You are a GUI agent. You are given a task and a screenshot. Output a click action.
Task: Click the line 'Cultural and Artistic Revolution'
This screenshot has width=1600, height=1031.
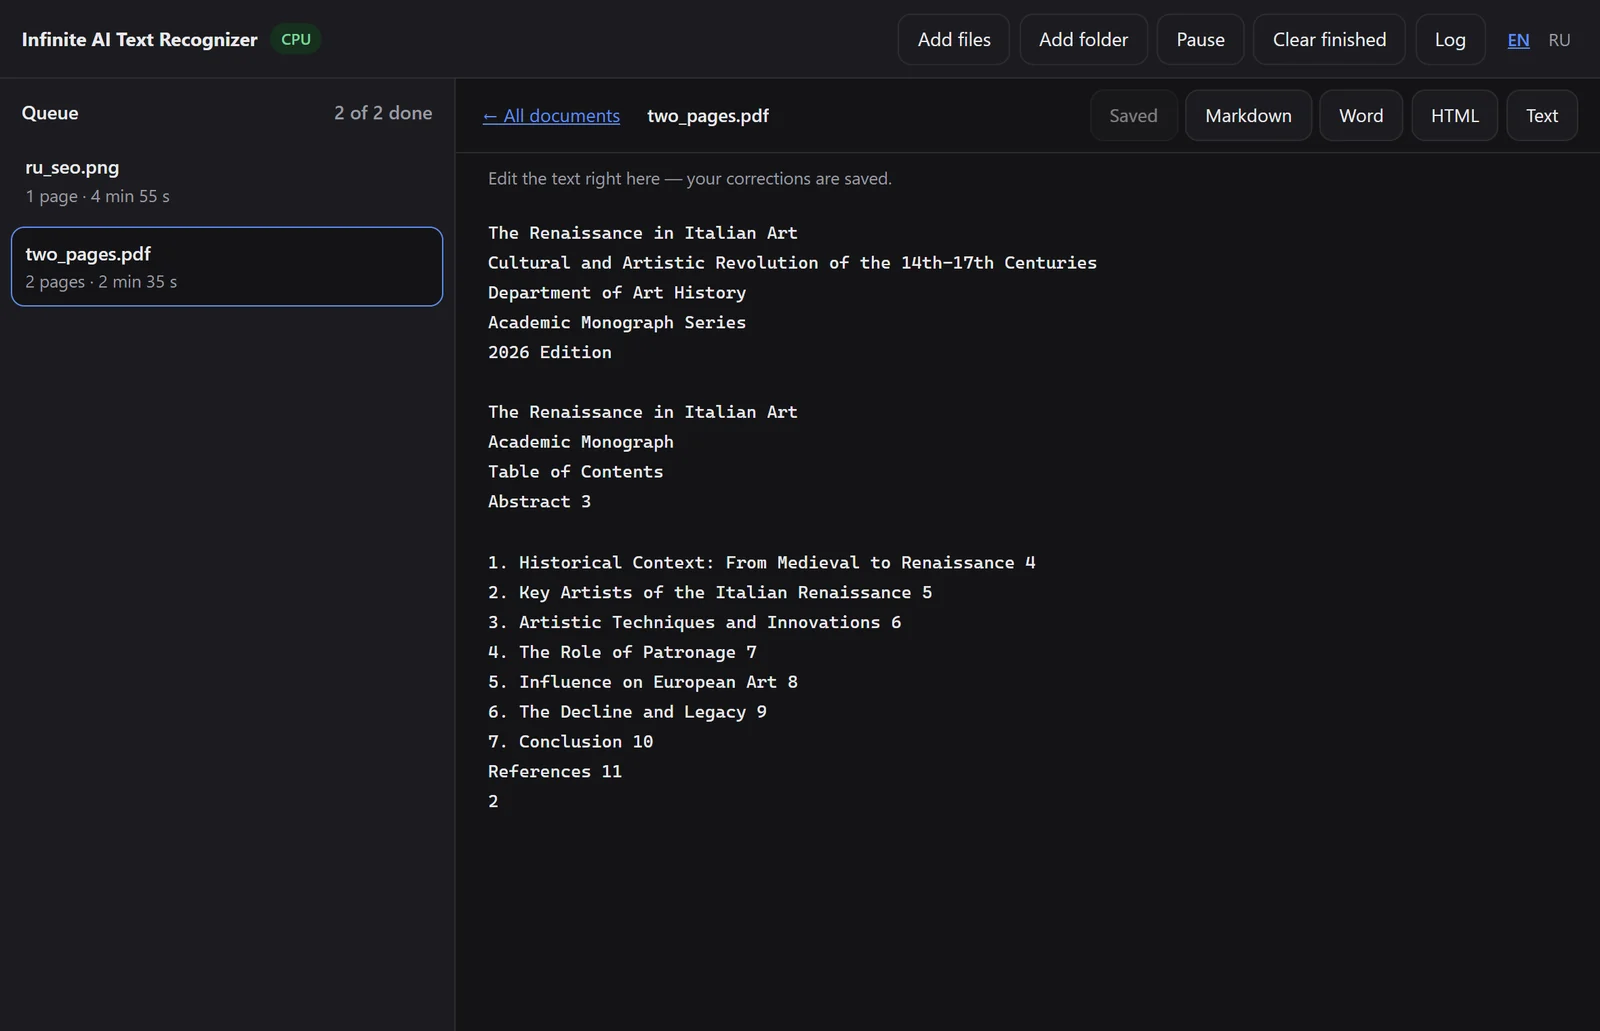792,263
